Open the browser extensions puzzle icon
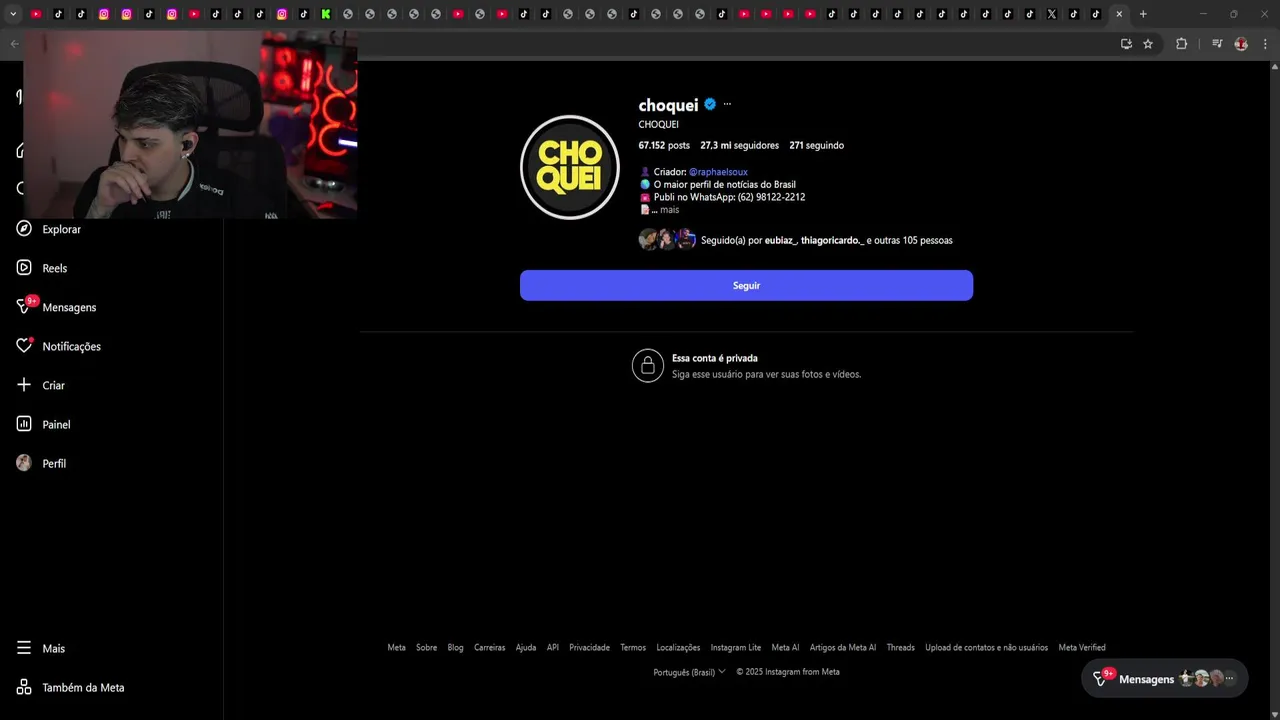This screenshot has width=1280, height=720. coord(1181,44)
